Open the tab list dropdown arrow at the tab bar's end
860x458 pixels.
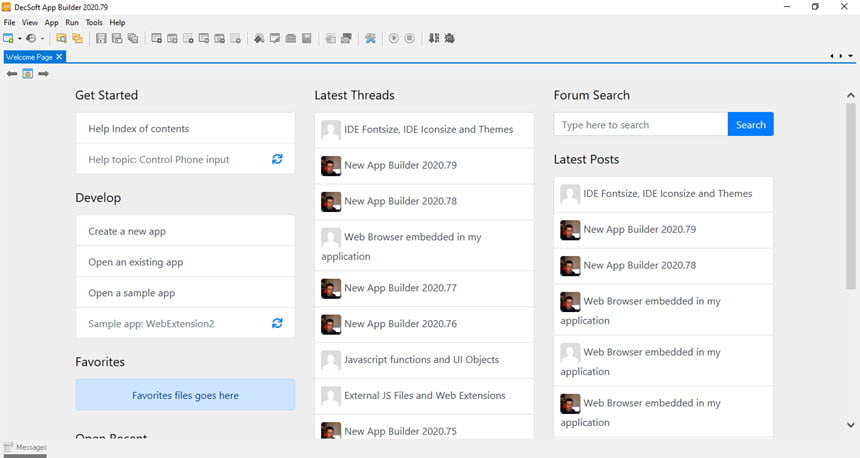coord(851,56)
